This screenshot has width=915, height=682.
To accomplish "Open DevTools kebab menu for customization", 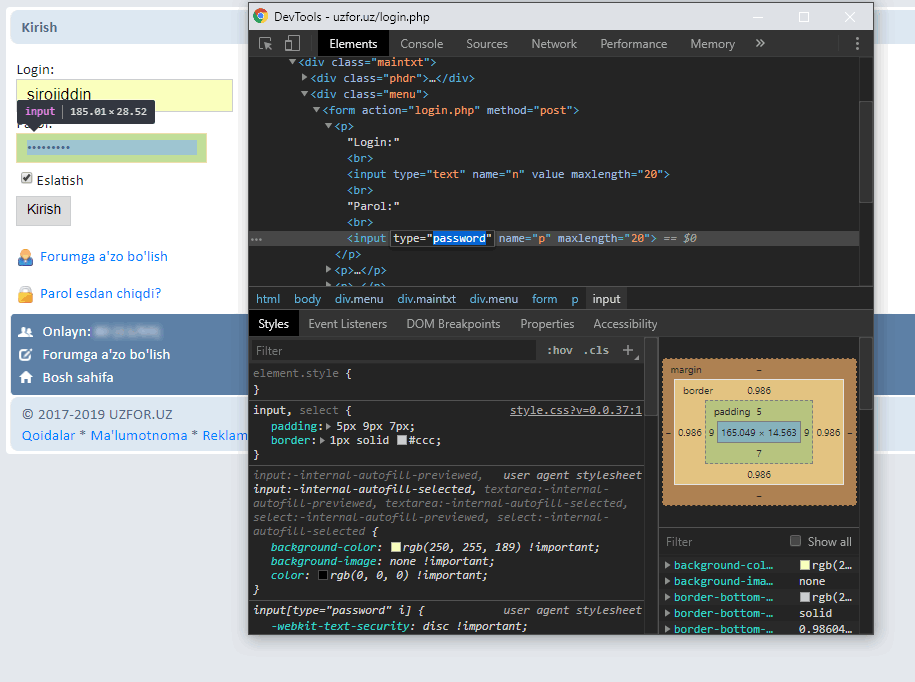I will point(857,44).
